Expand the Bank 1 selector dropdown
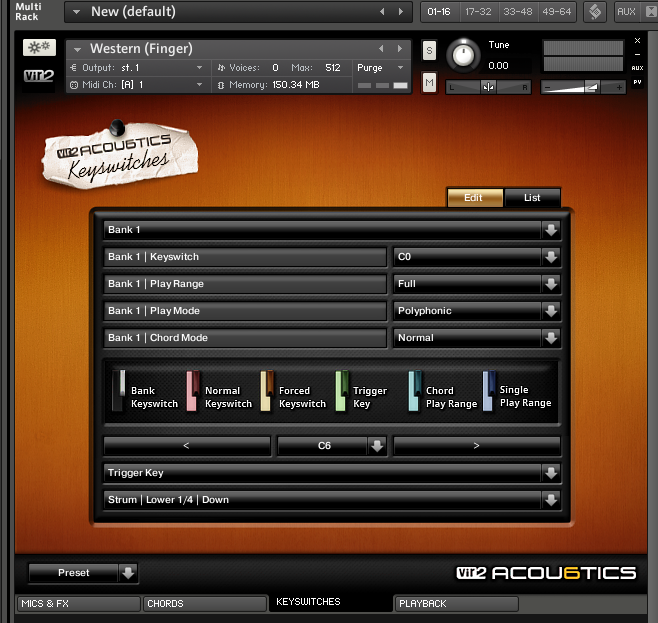658x623 pixels. 551,230
